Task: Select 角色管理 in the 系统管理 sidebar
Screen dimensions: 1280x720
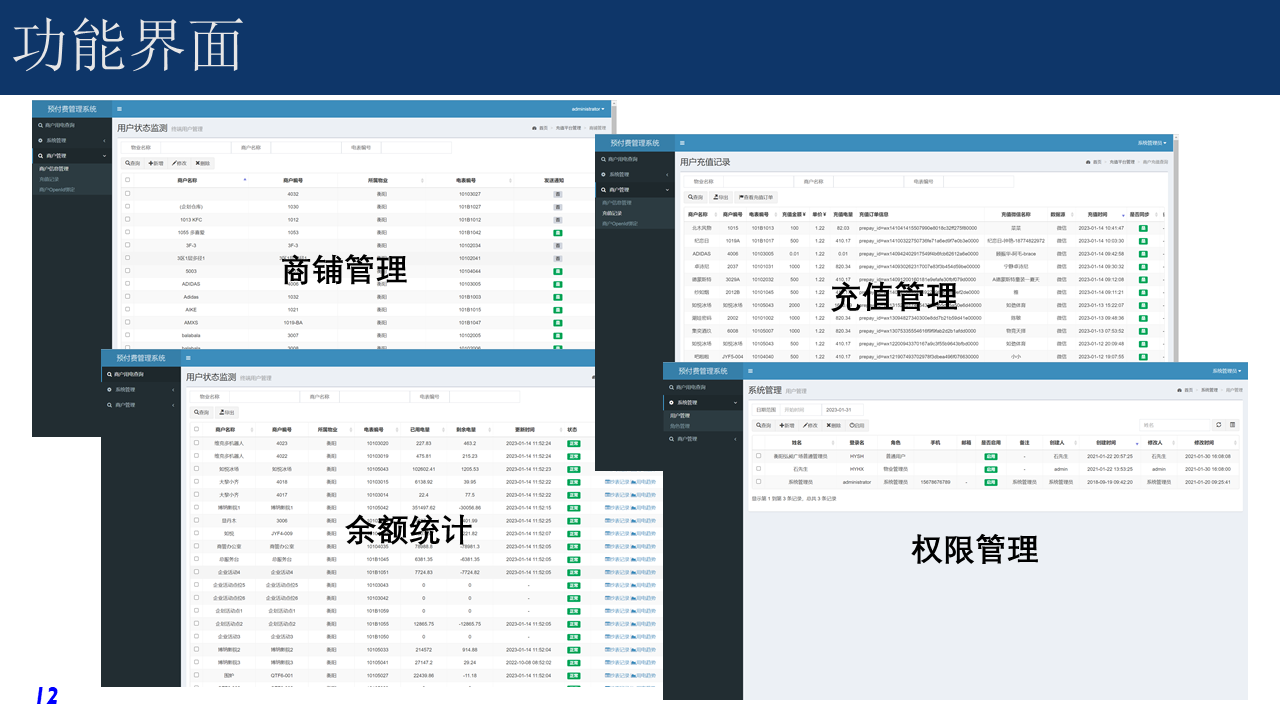Action: click(x=680, y=426)
